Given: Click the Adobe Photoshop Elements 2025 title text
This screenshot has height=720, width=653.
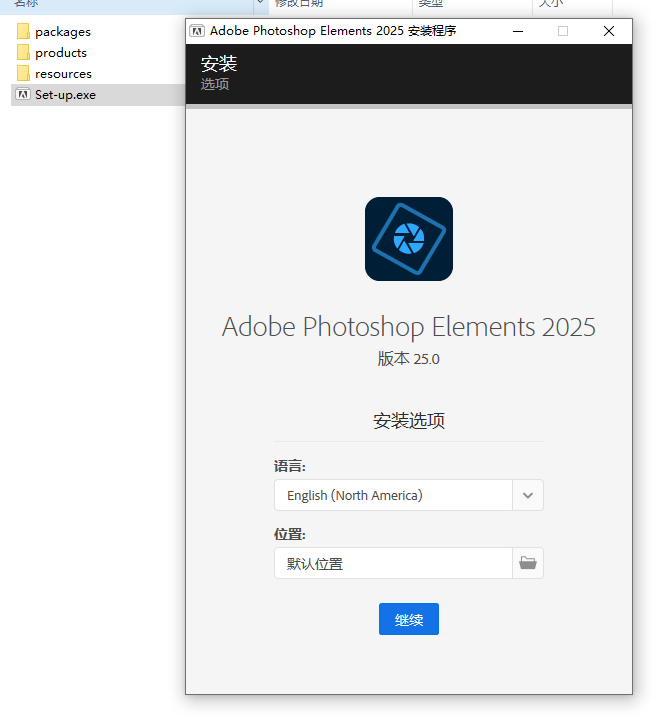Looking at the screenshot, I should (x=409, y=327).
